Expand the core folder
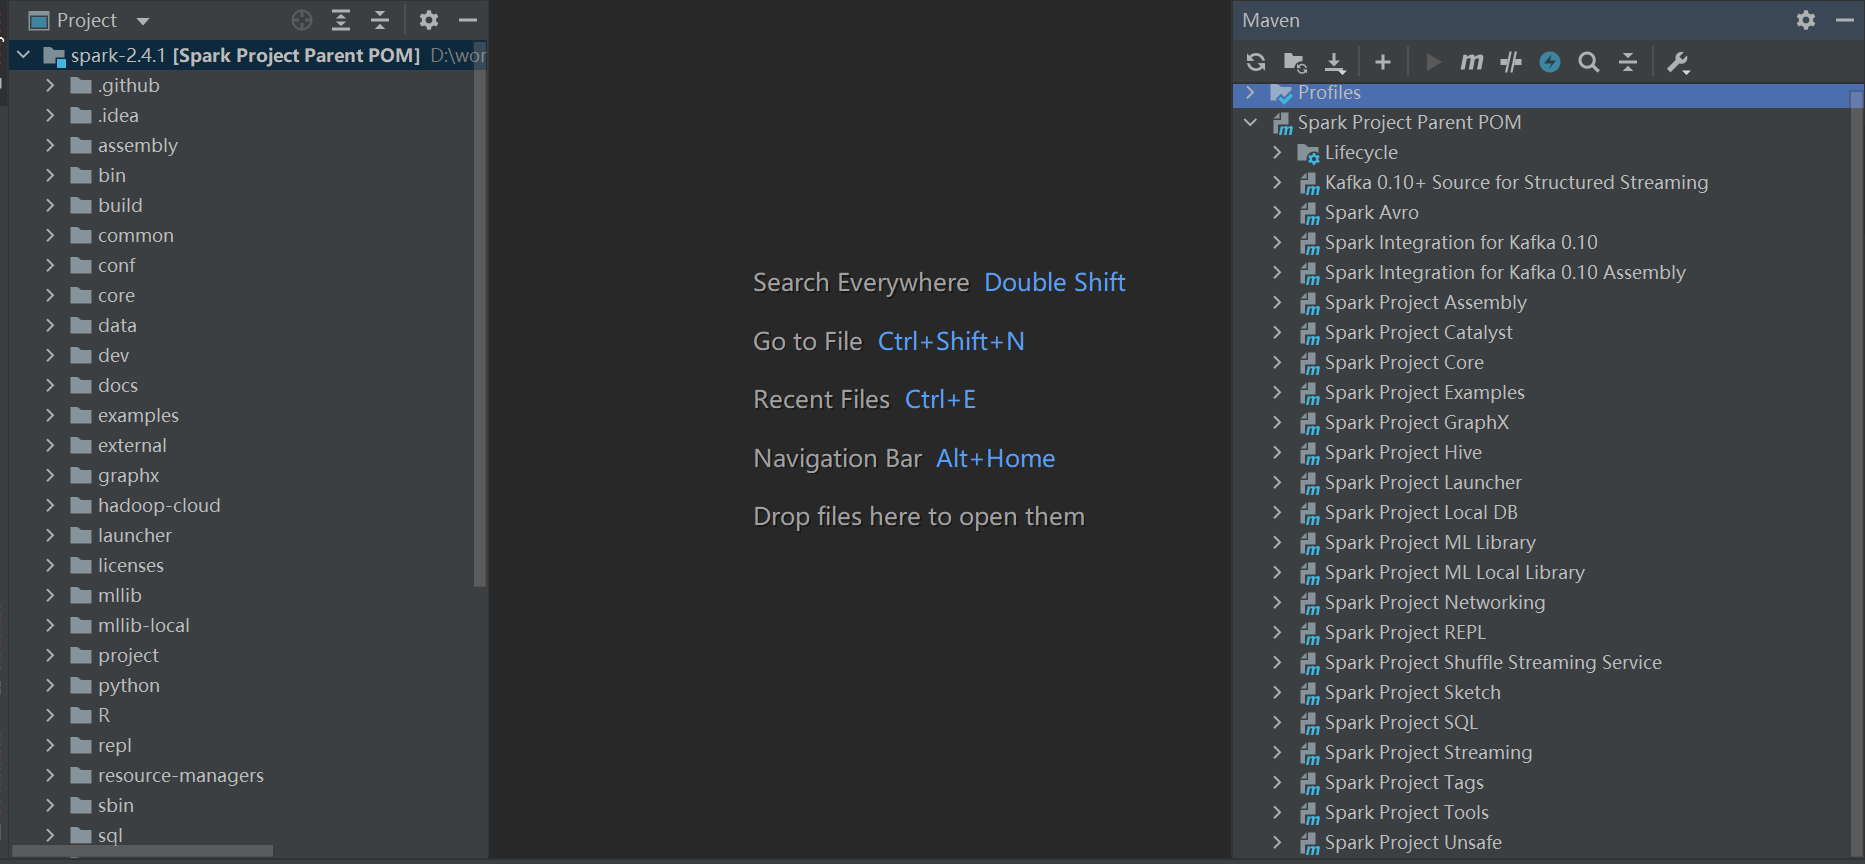The height and width of the screenshot is (864, 1865). pos(50,295)
